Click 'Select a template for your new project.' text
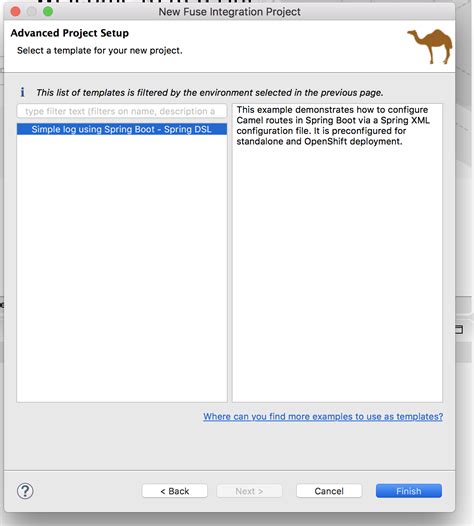Screen dimensions: 474x526 [100, 51]
